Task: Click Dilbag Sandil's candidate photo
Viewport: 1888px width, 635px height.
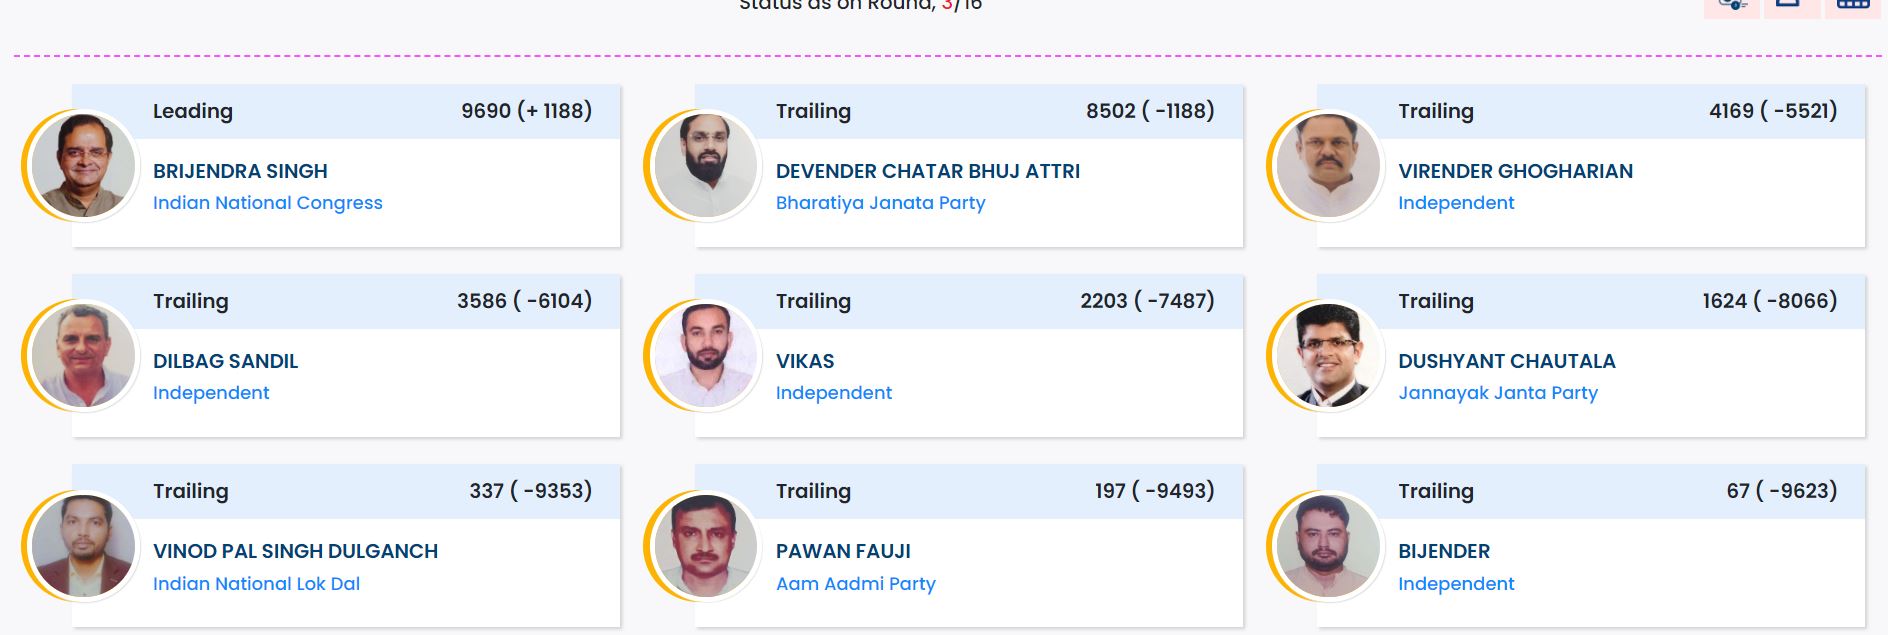Action: click(83, 356)
